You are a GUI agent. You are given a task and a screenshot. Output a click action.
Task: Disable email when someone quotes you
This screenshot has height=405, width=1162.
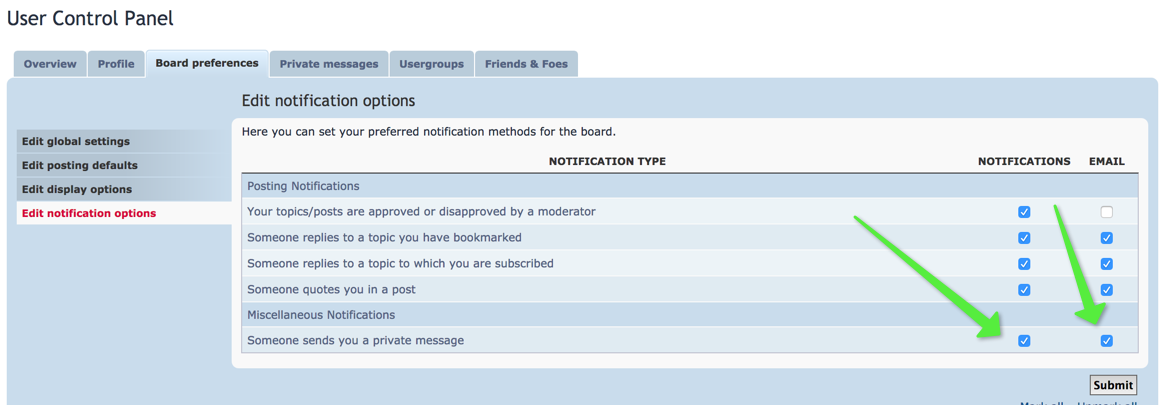click(x=1106, y=290)
